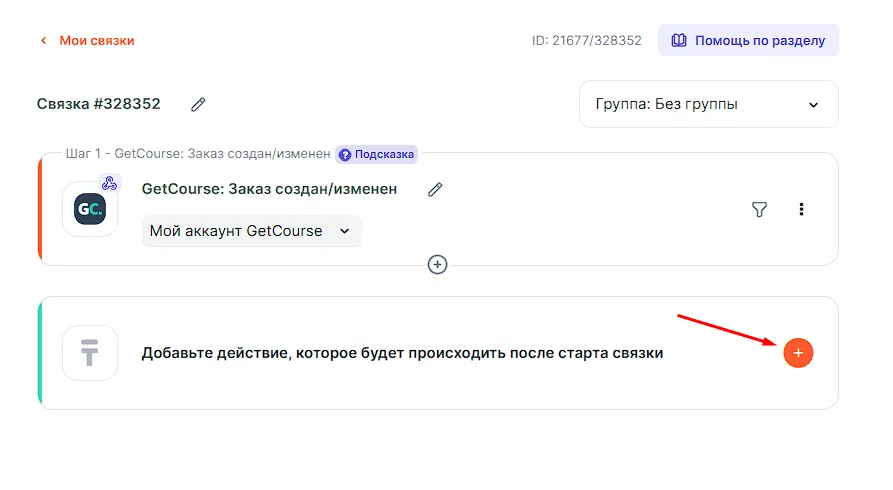Open Помощь по разделу help button
The image size is (893, 490).
(x=748, y=41)
